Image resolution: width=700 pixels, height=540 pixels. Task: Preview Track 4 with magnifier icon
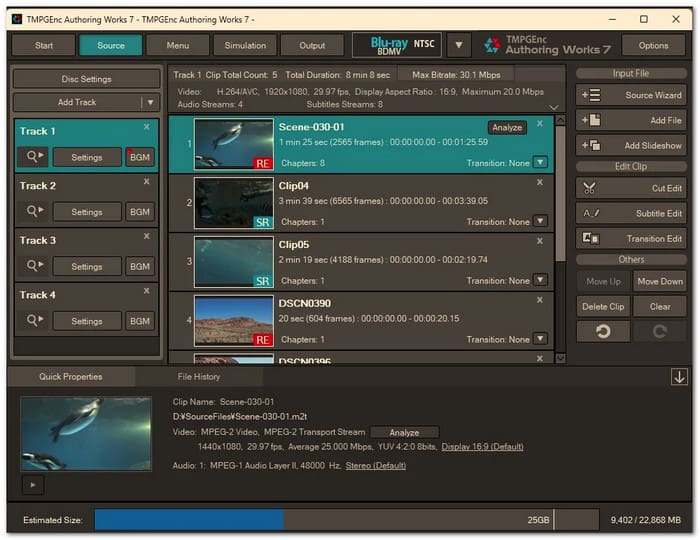[x=33, y=320]
